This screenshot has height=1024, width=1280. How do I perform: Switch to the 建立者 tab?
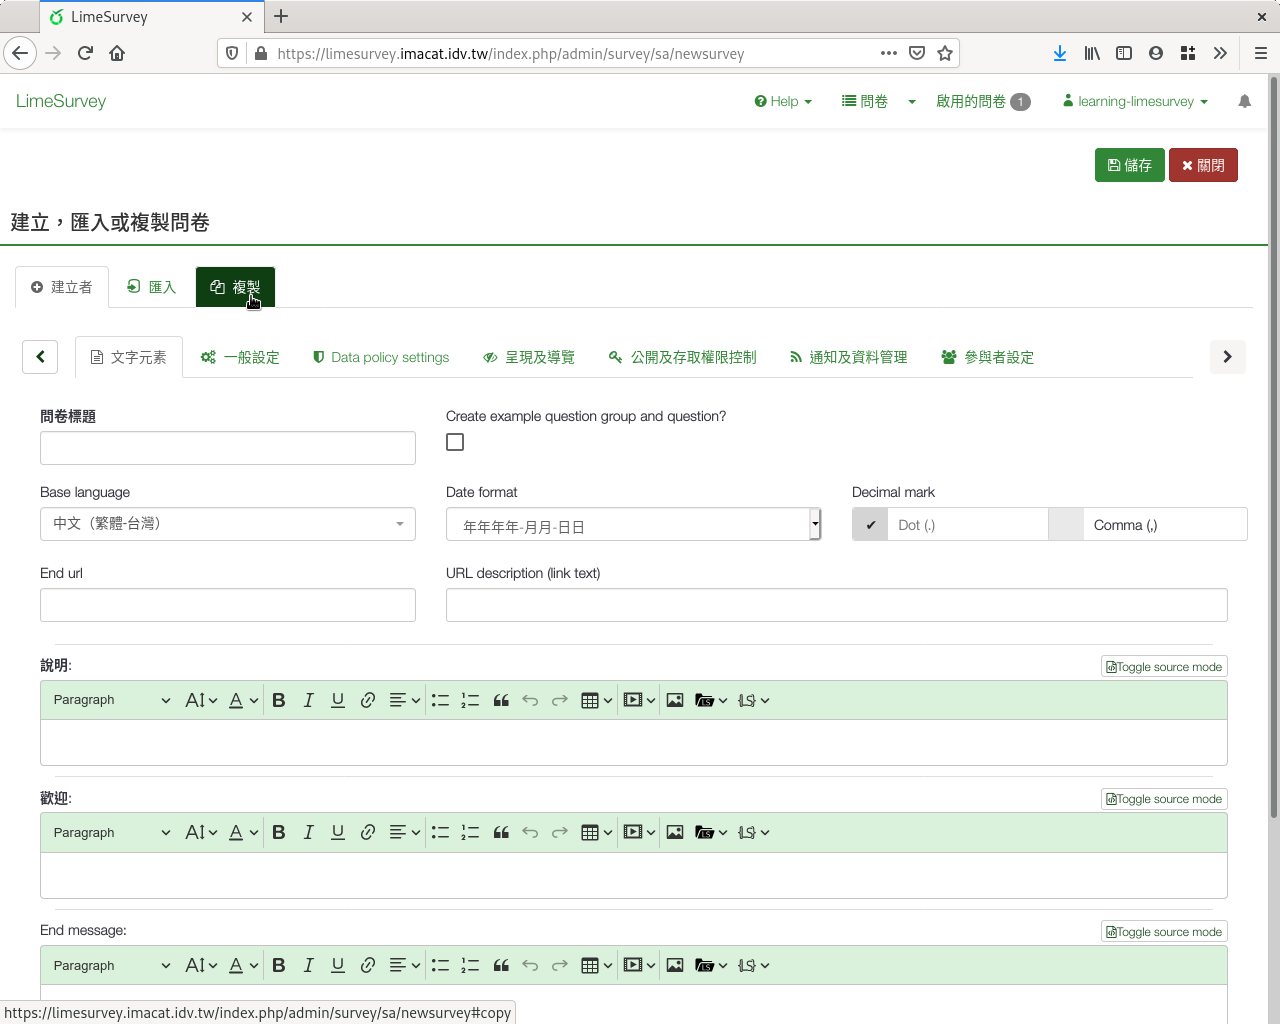[62, 287]
